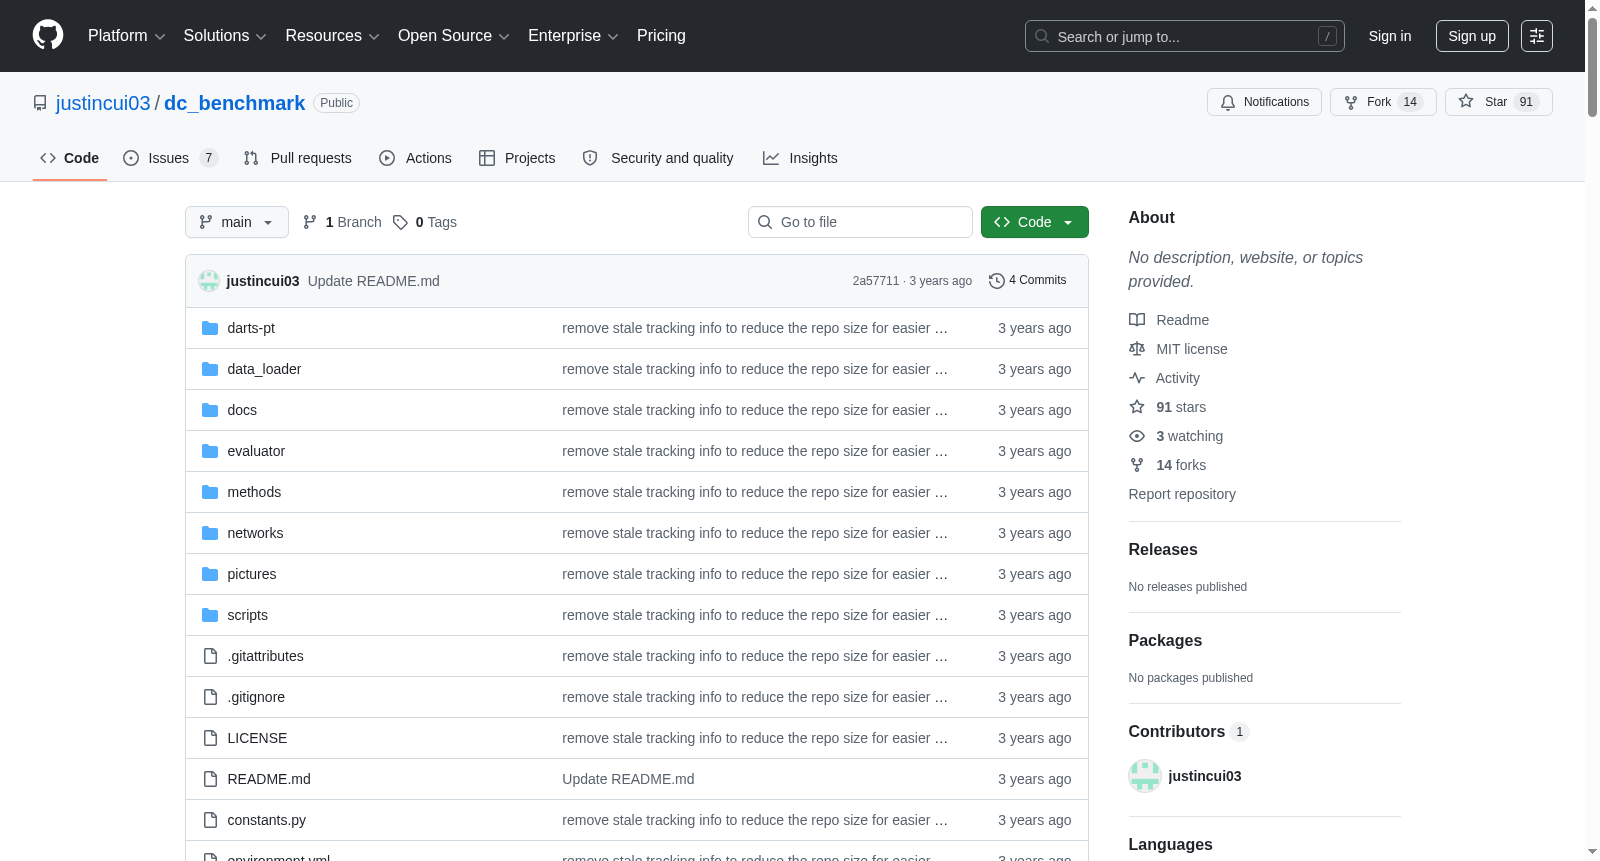Click the Report repository link
1600x861 pixels.
[1182, 494]
